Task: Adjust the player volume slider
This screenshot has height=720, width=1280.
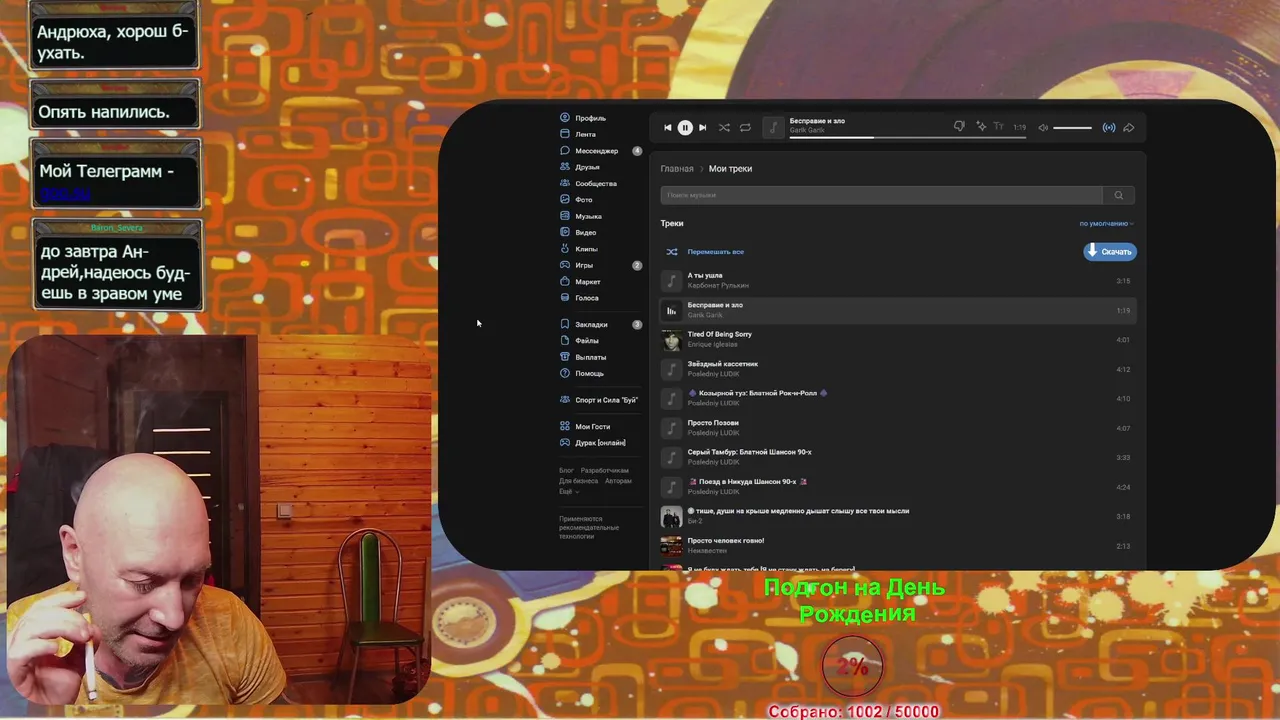Action: click(1073, 128)
